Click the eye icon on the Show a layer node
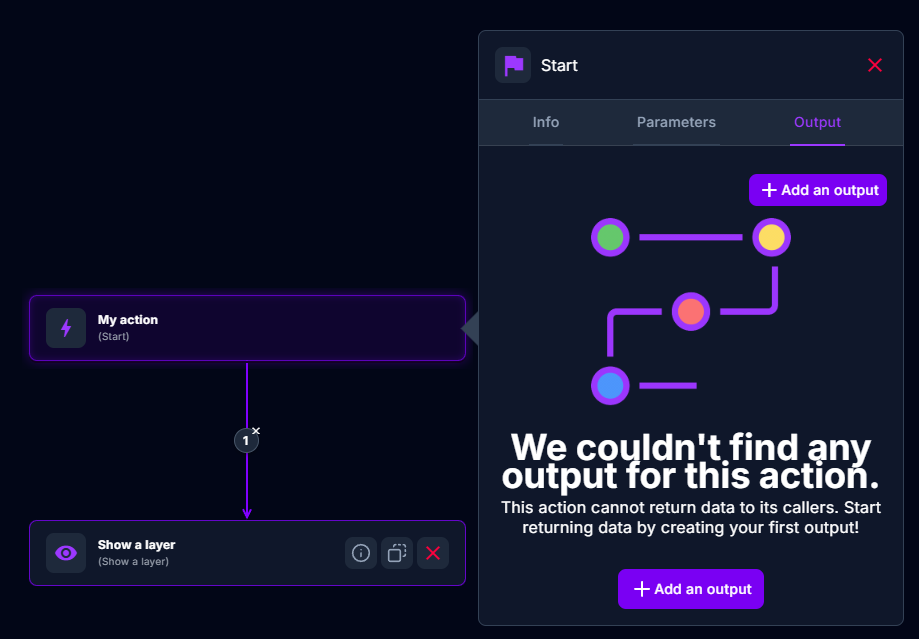The image size is (919, 639). 65,552
